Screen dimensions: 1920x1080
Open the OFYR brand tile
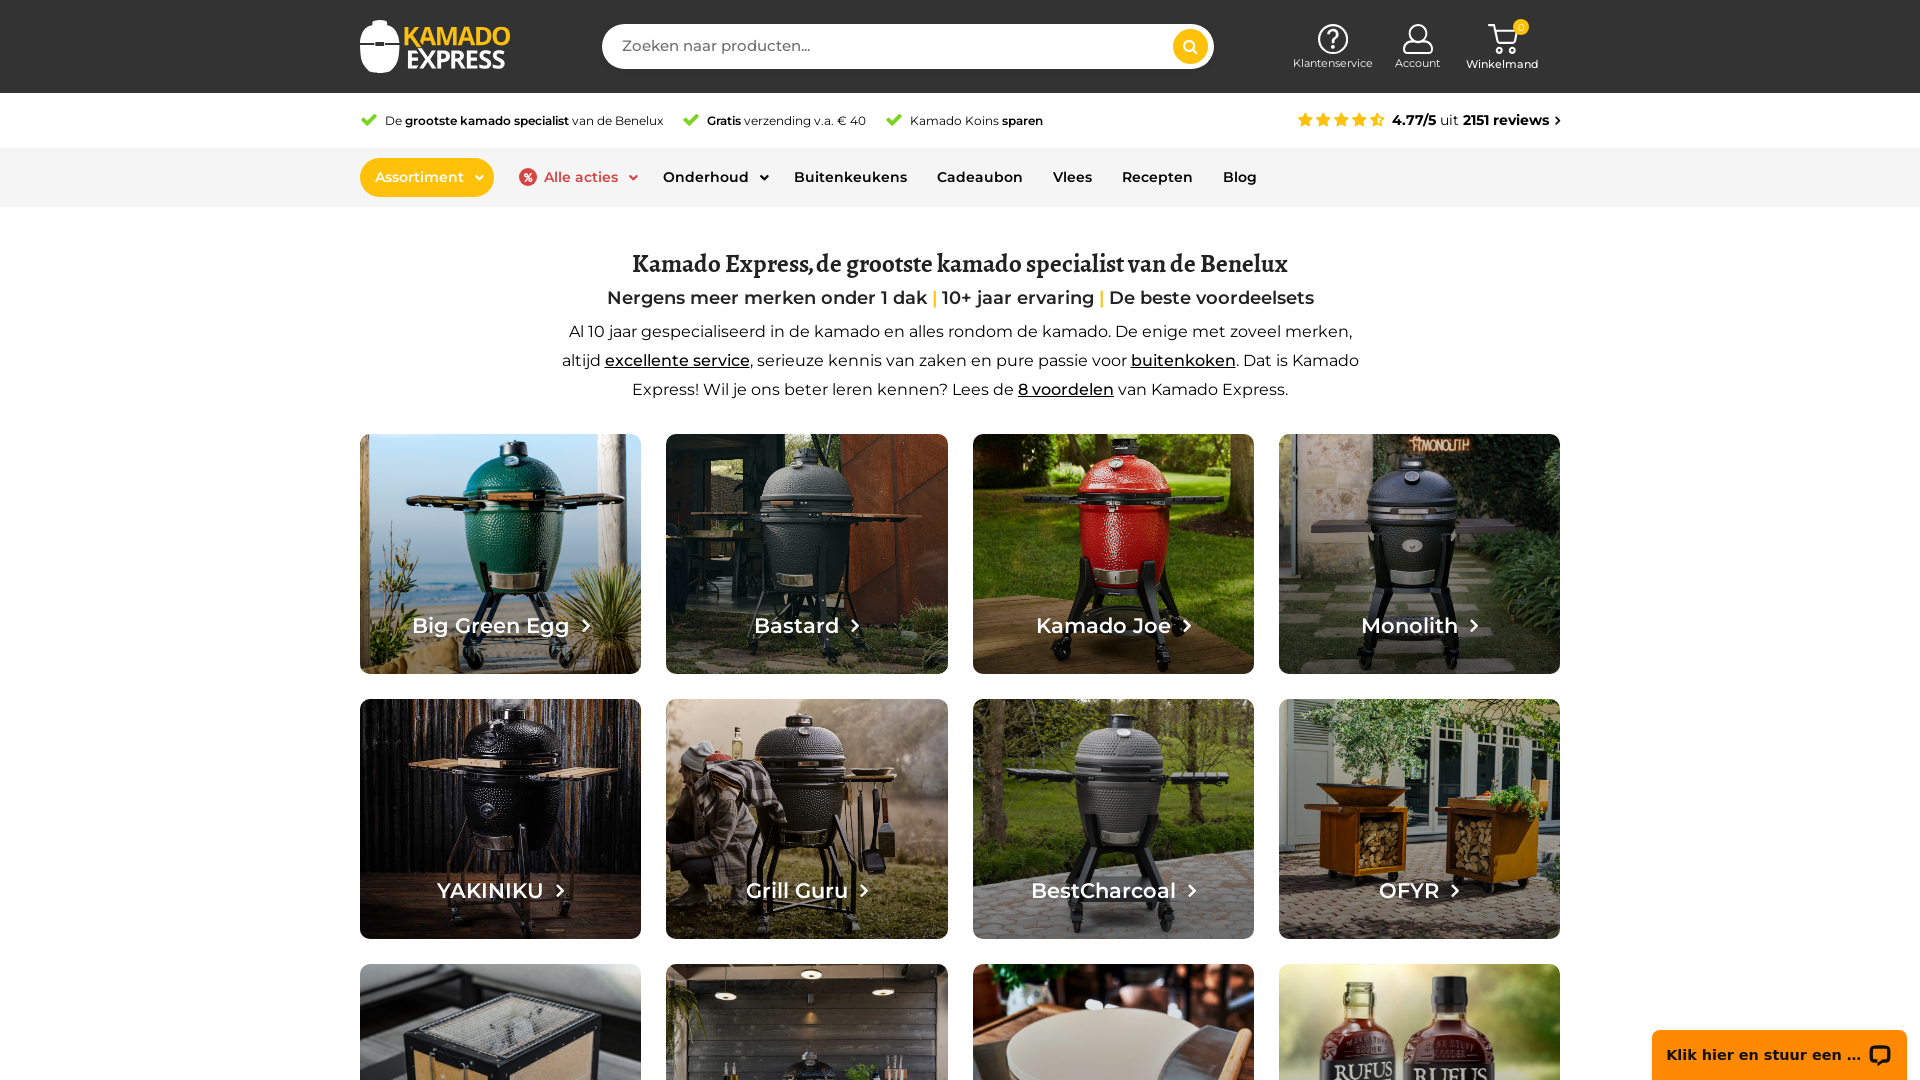1419,819
